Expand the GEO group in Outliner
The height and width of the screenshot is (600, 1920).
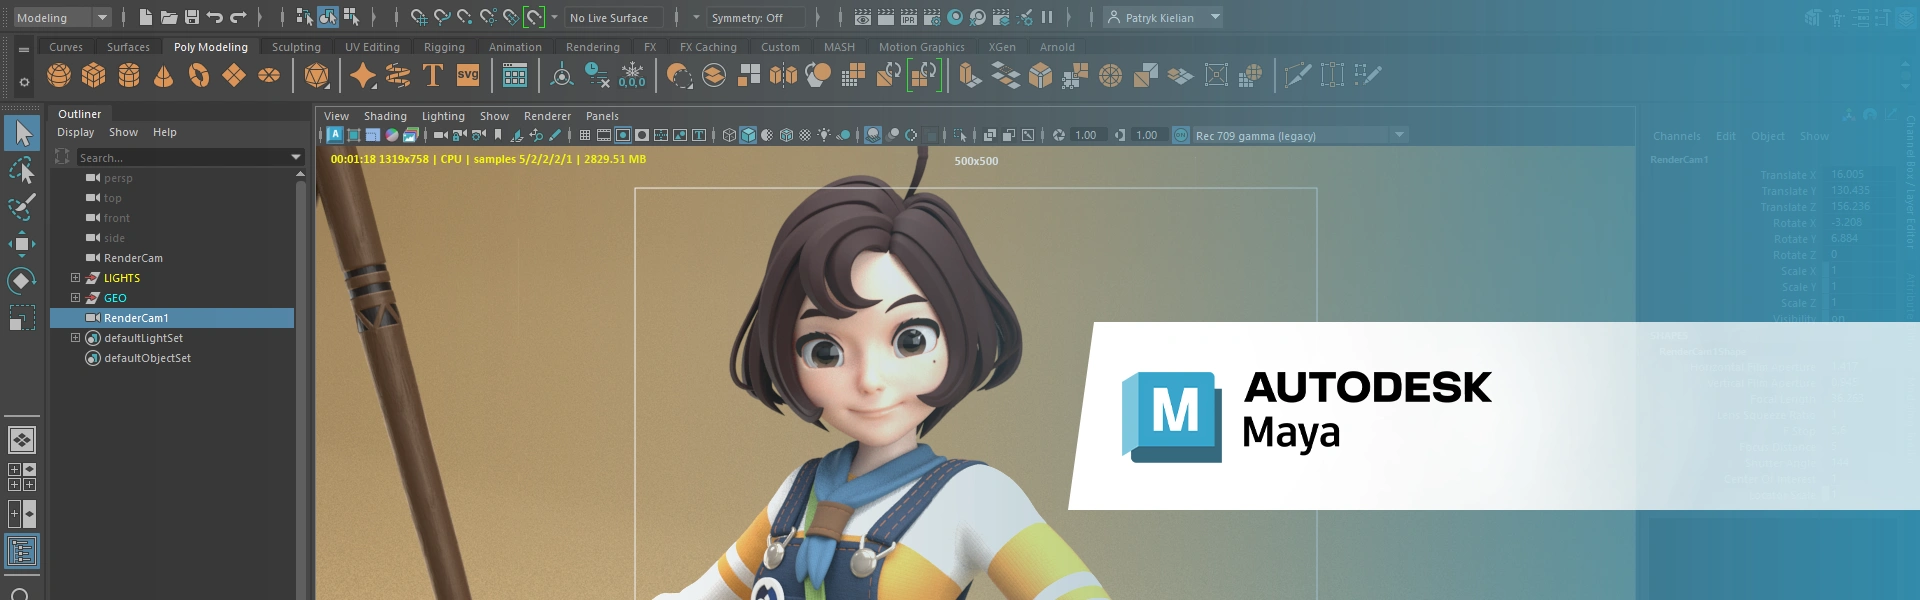(x=75, y=298)
